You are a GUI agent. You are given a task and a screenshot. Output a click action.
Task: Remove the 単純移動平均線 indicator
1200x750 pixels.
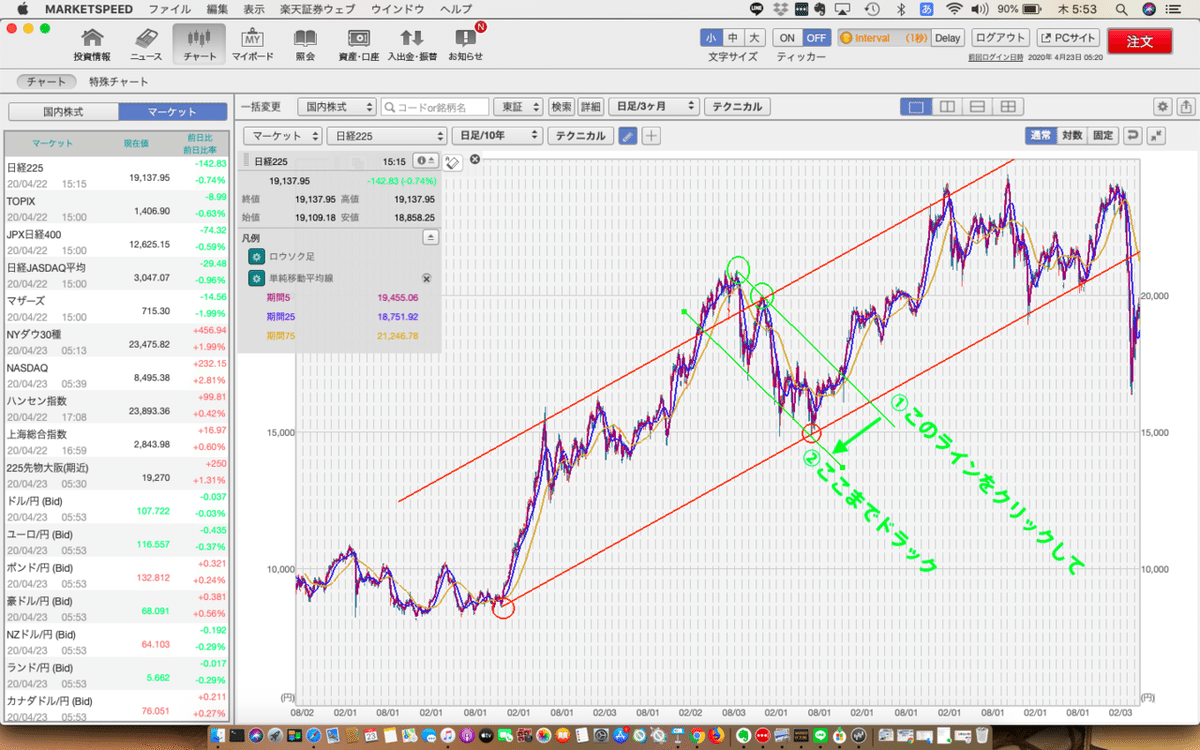pyautogui.click(x=426, y=279)
